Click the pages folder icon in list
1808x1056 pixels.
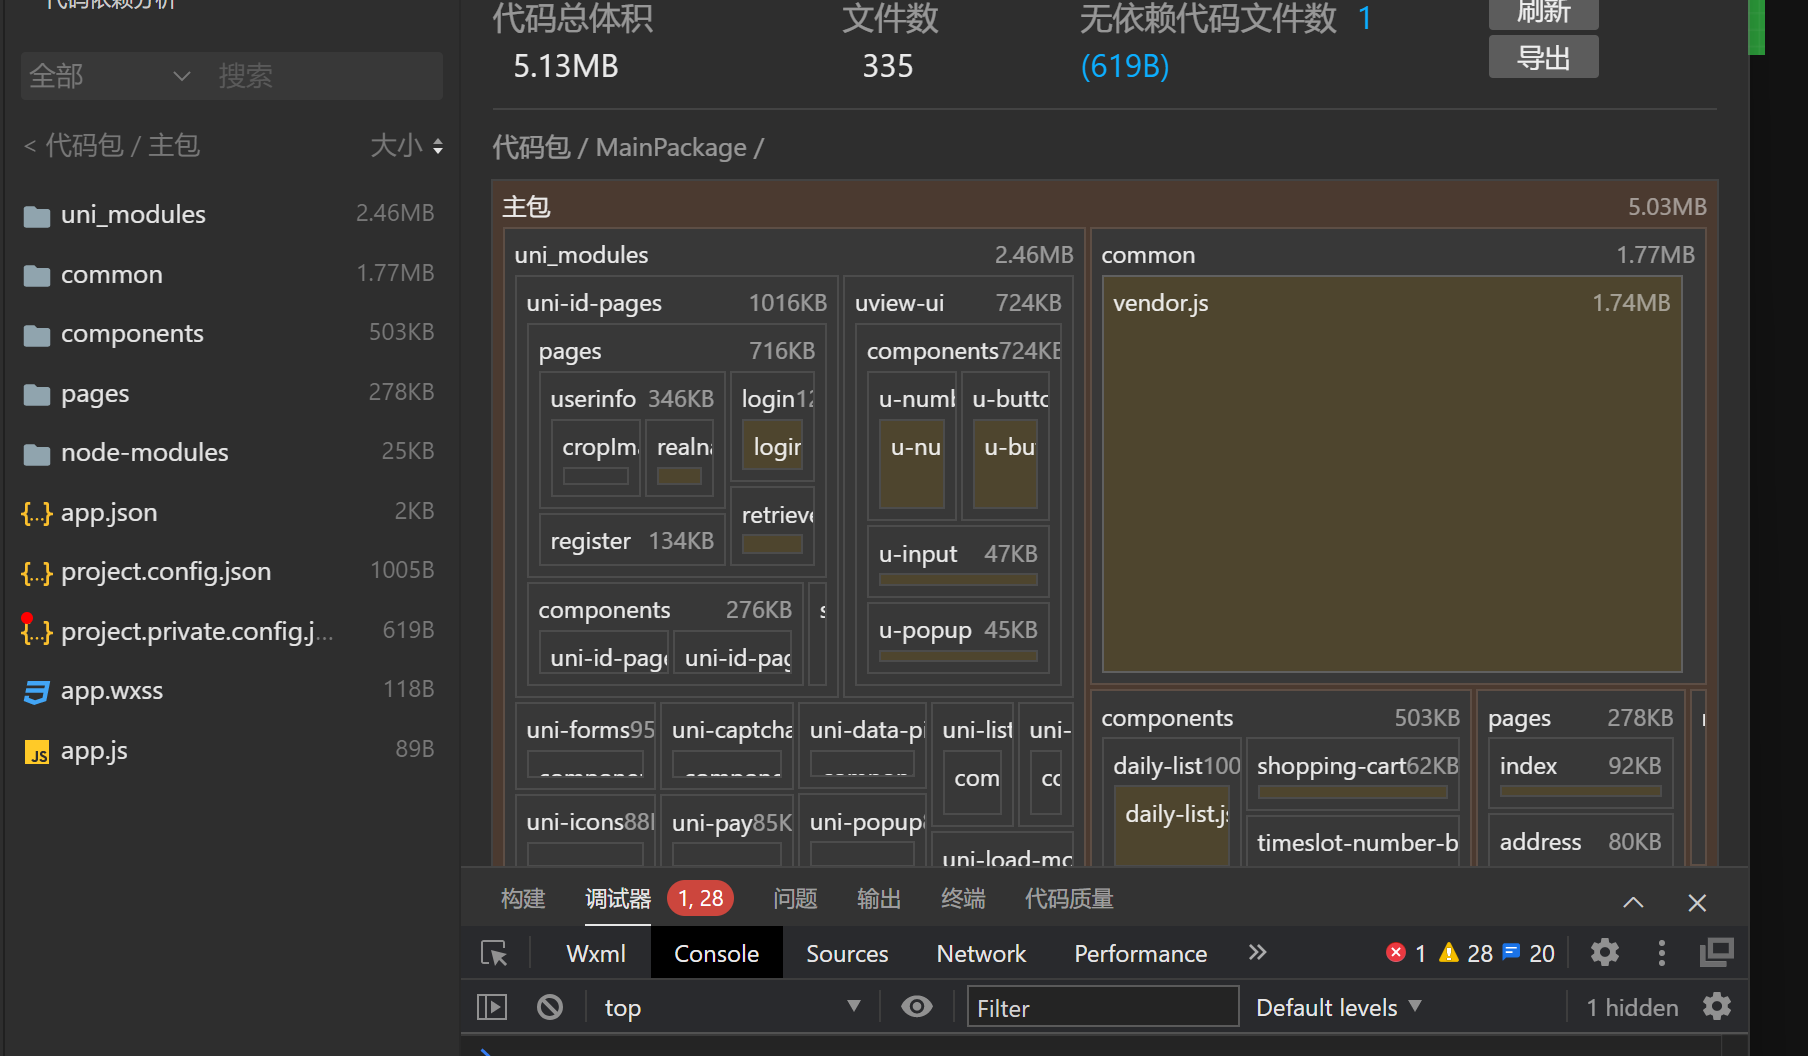pos(37,395)
